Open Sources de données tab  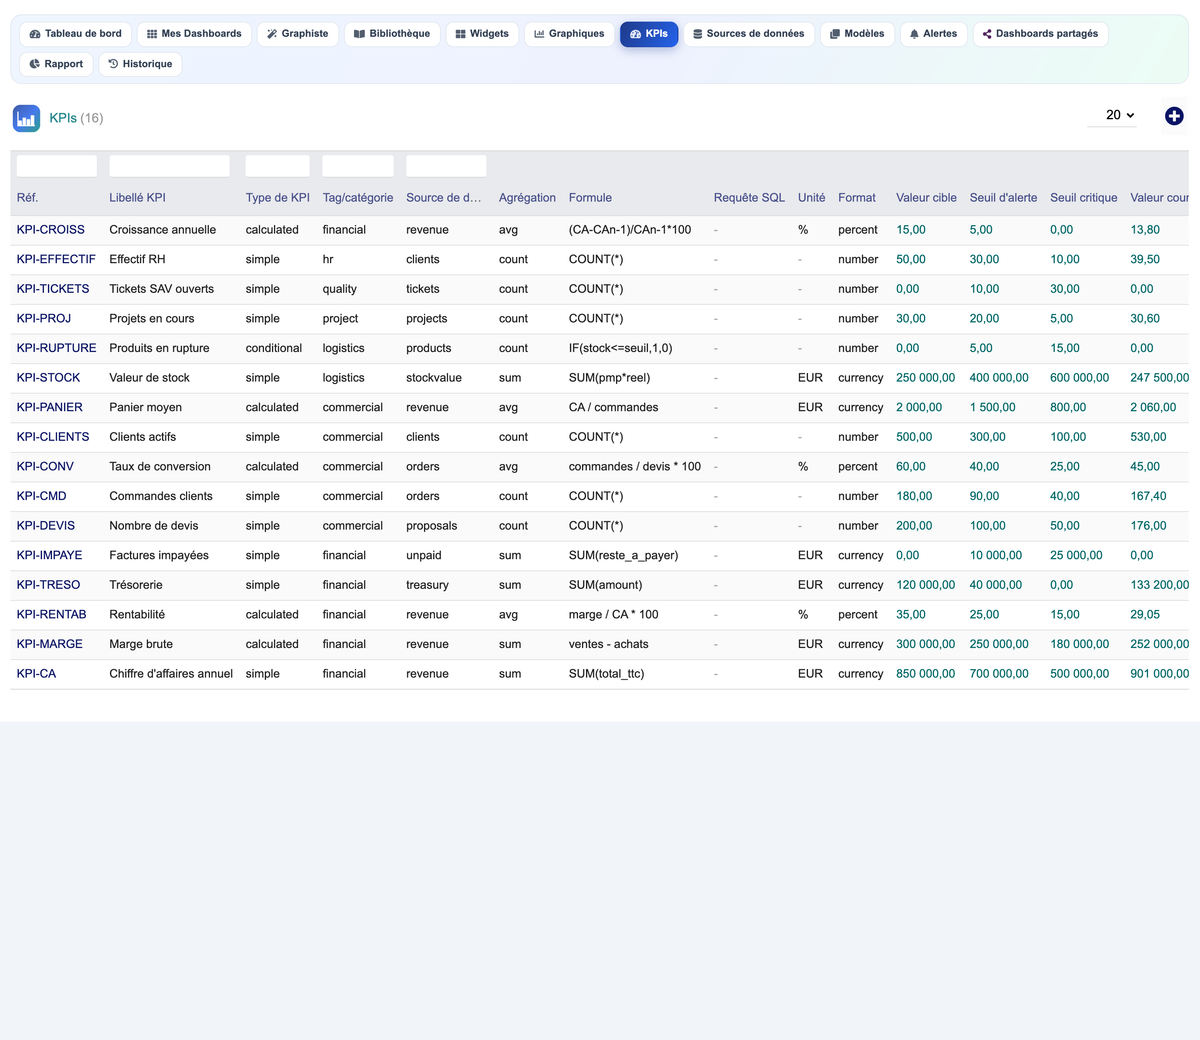[749, 34]
